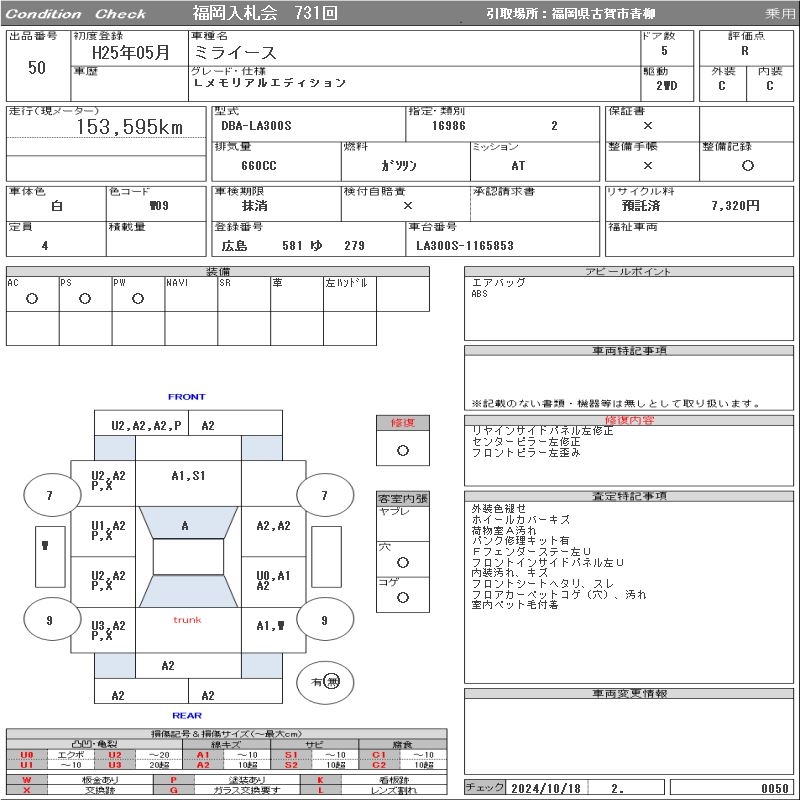
Task: Click the left side mirror box with W mark
Action: point(47,556)
